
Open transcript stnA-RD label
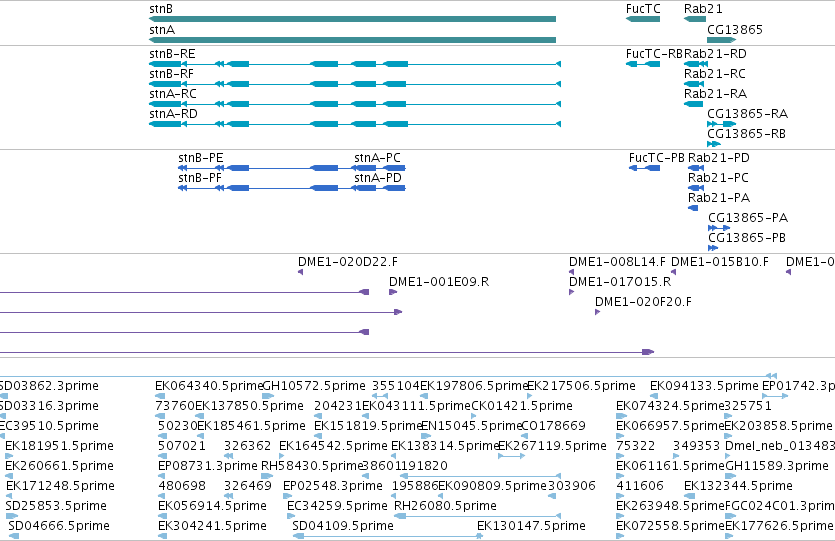click(174, 114)
